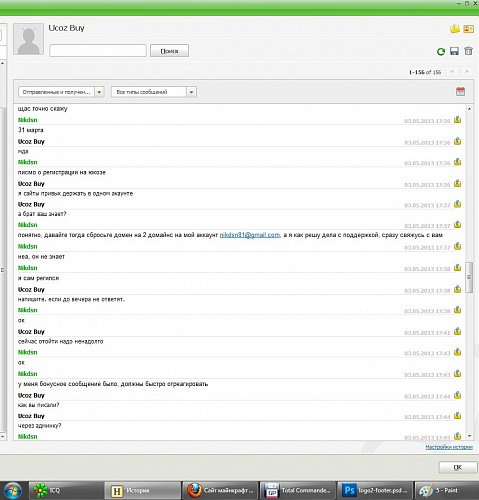Delete history with the trash can icon
479x500 pixels.
[468, 51]
